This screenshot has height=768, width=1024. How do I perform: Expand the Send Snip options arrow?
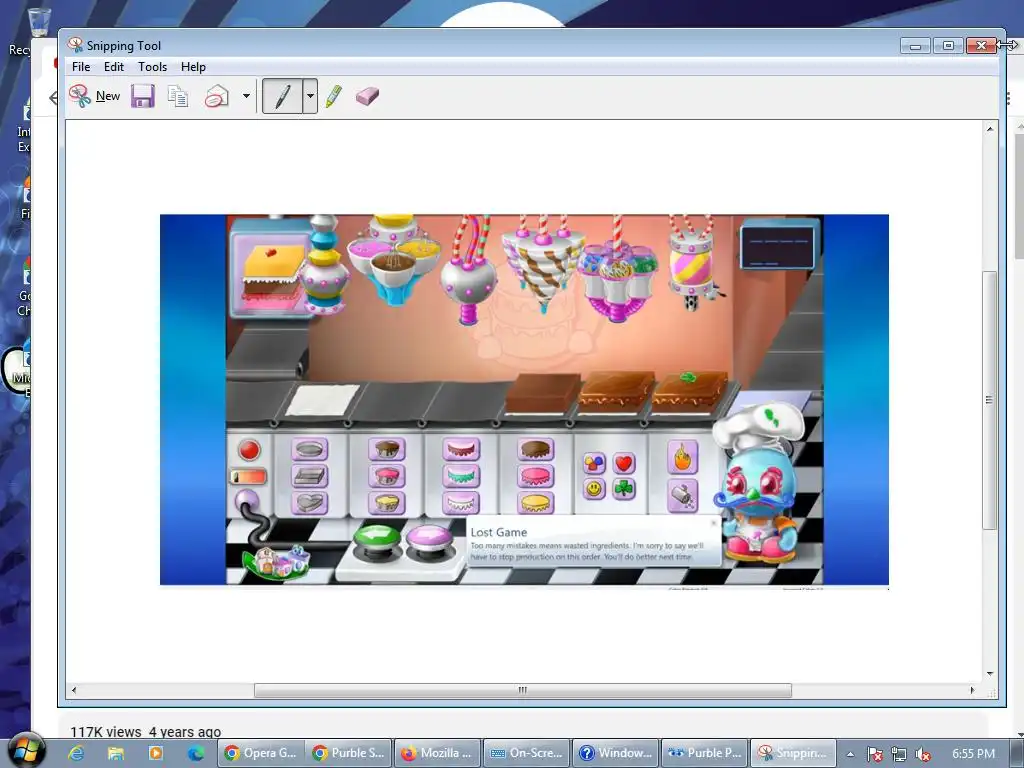coord(246,96)
